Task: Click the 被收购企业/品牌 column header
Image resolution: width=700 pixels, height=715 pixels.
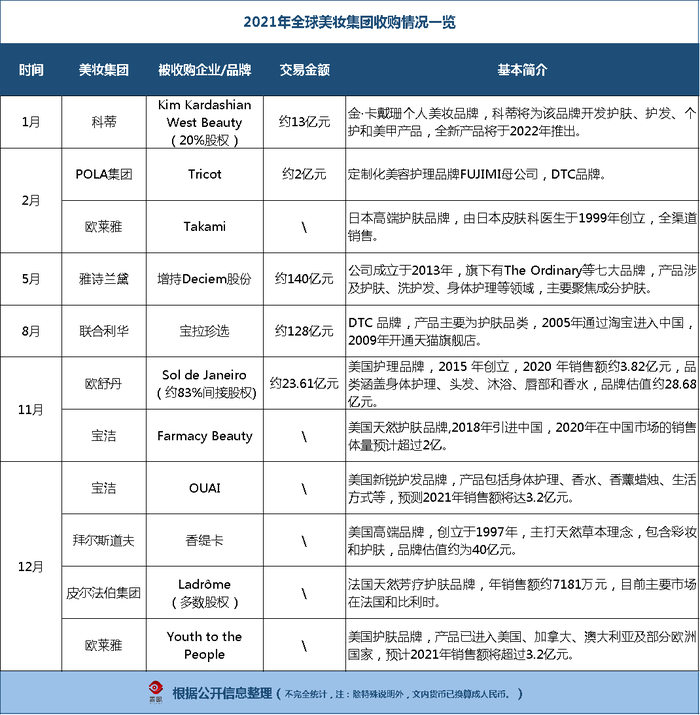Action: pos(204,70)
